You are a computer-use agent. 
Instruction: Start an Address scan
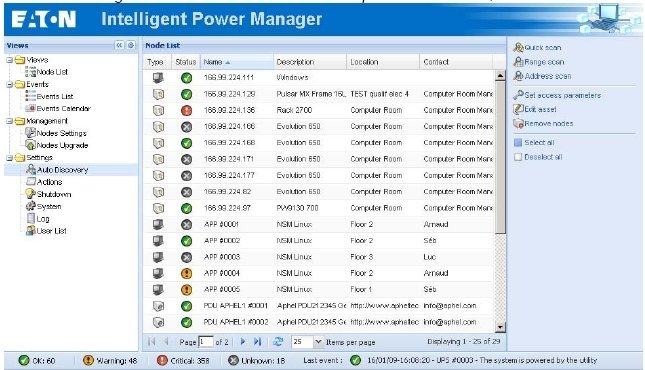point(542,76)
